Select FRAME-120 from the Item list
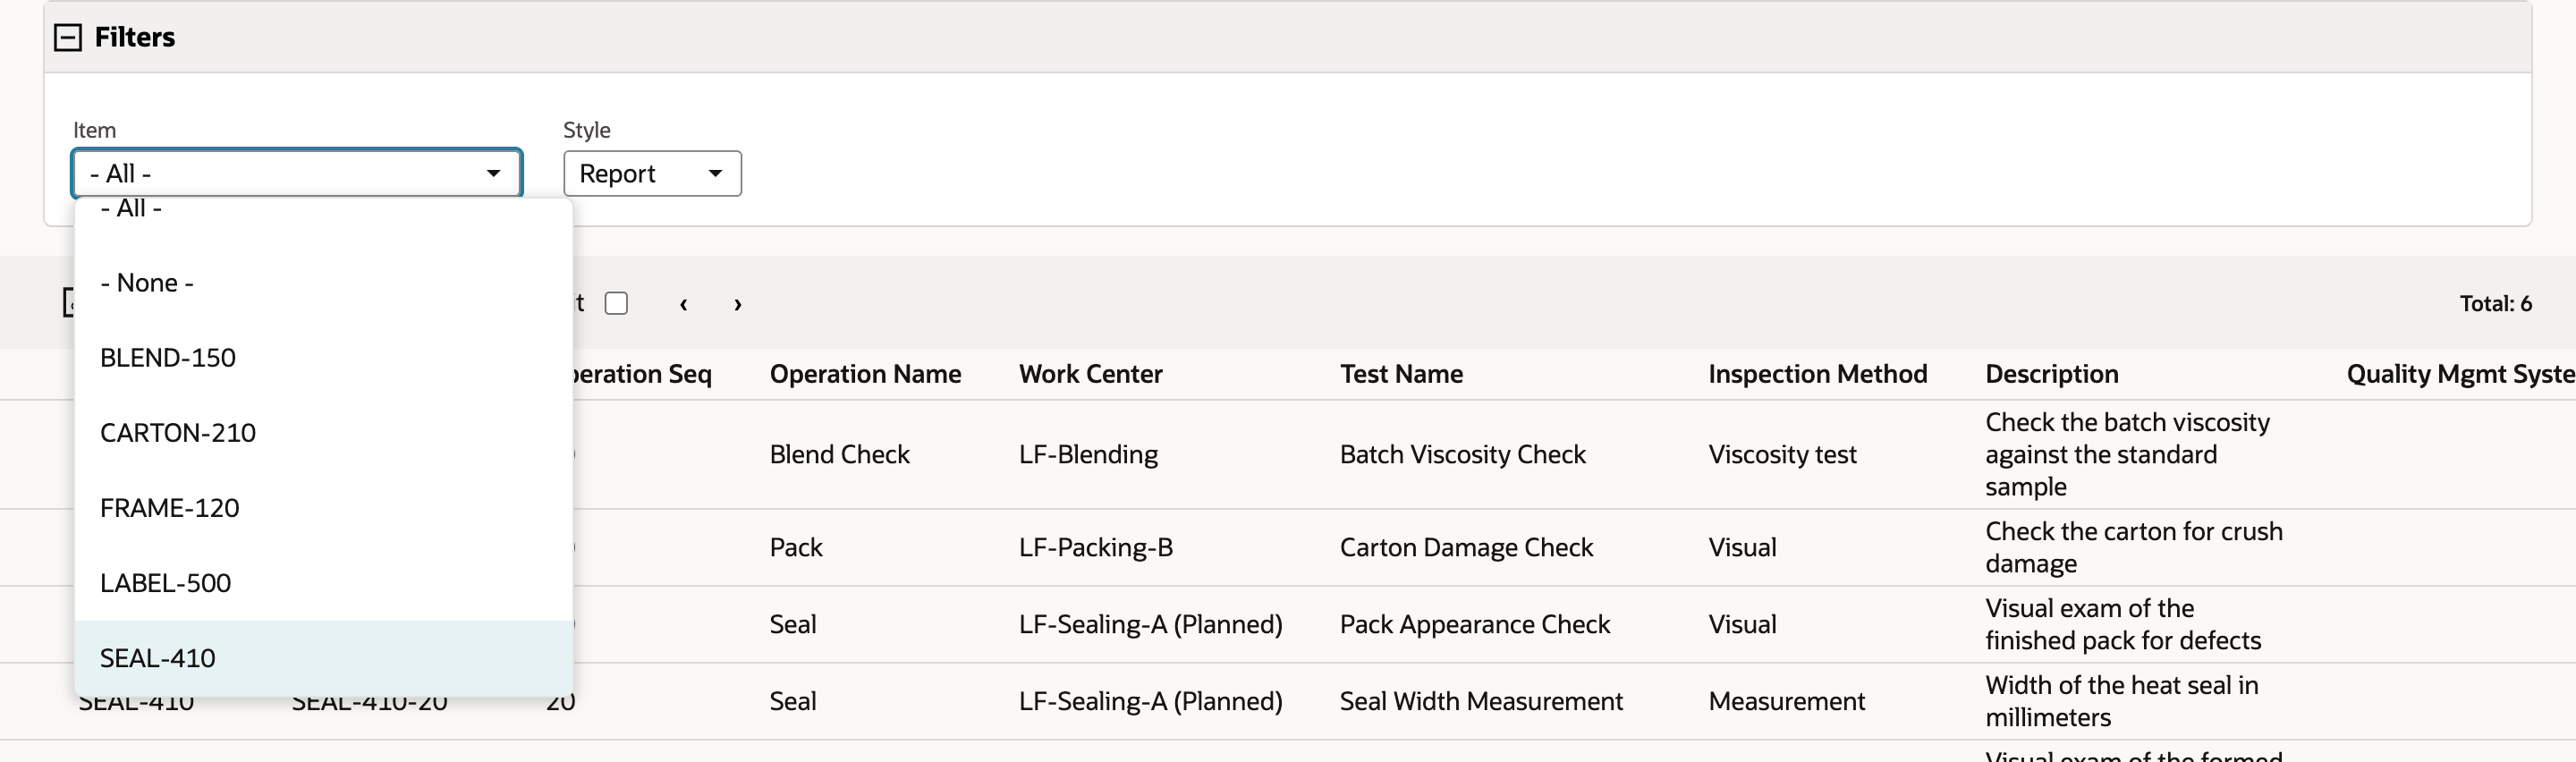 pos(324,508)
